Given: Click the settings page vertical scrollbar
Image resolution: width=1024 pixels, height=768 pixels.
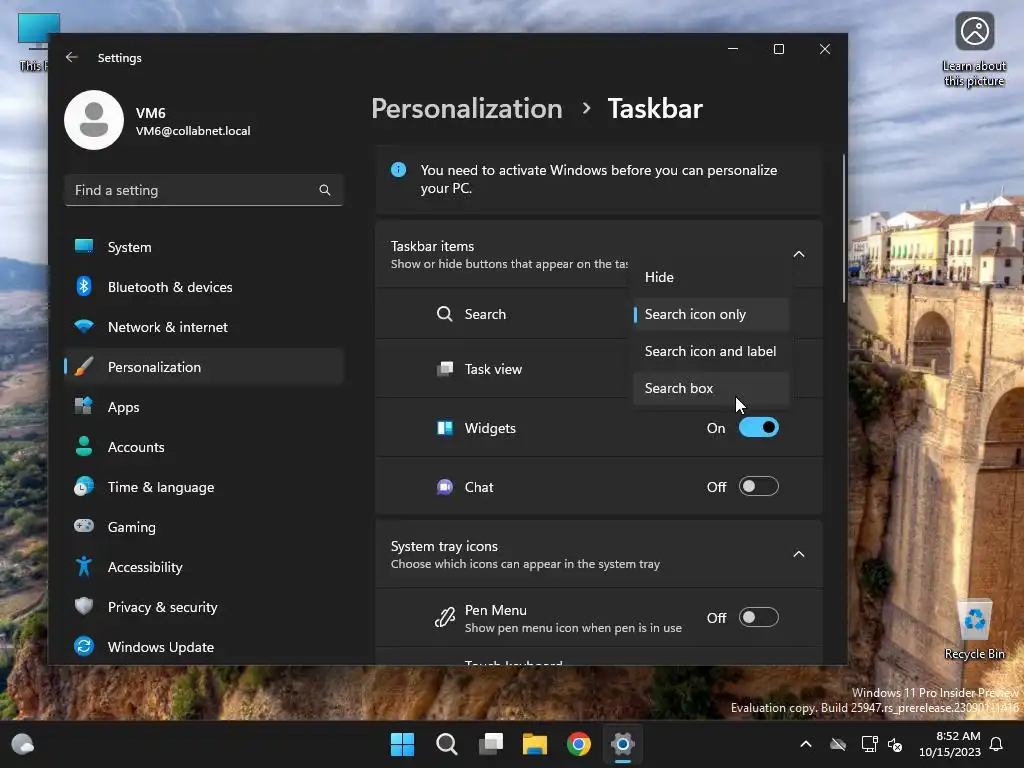Looking at the screenshot, I should coord(844,229).
